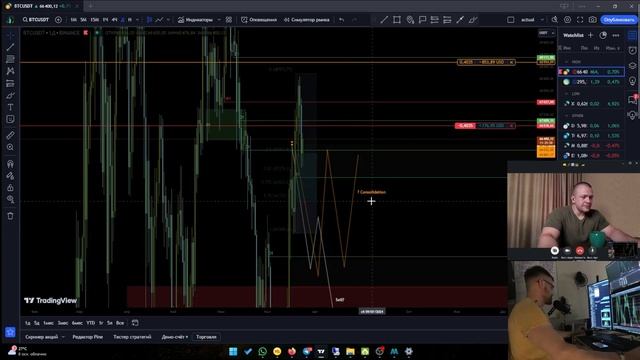Select watchlist row with price 66.40
This screenshot has width=640, height=360.
point(591,72)
